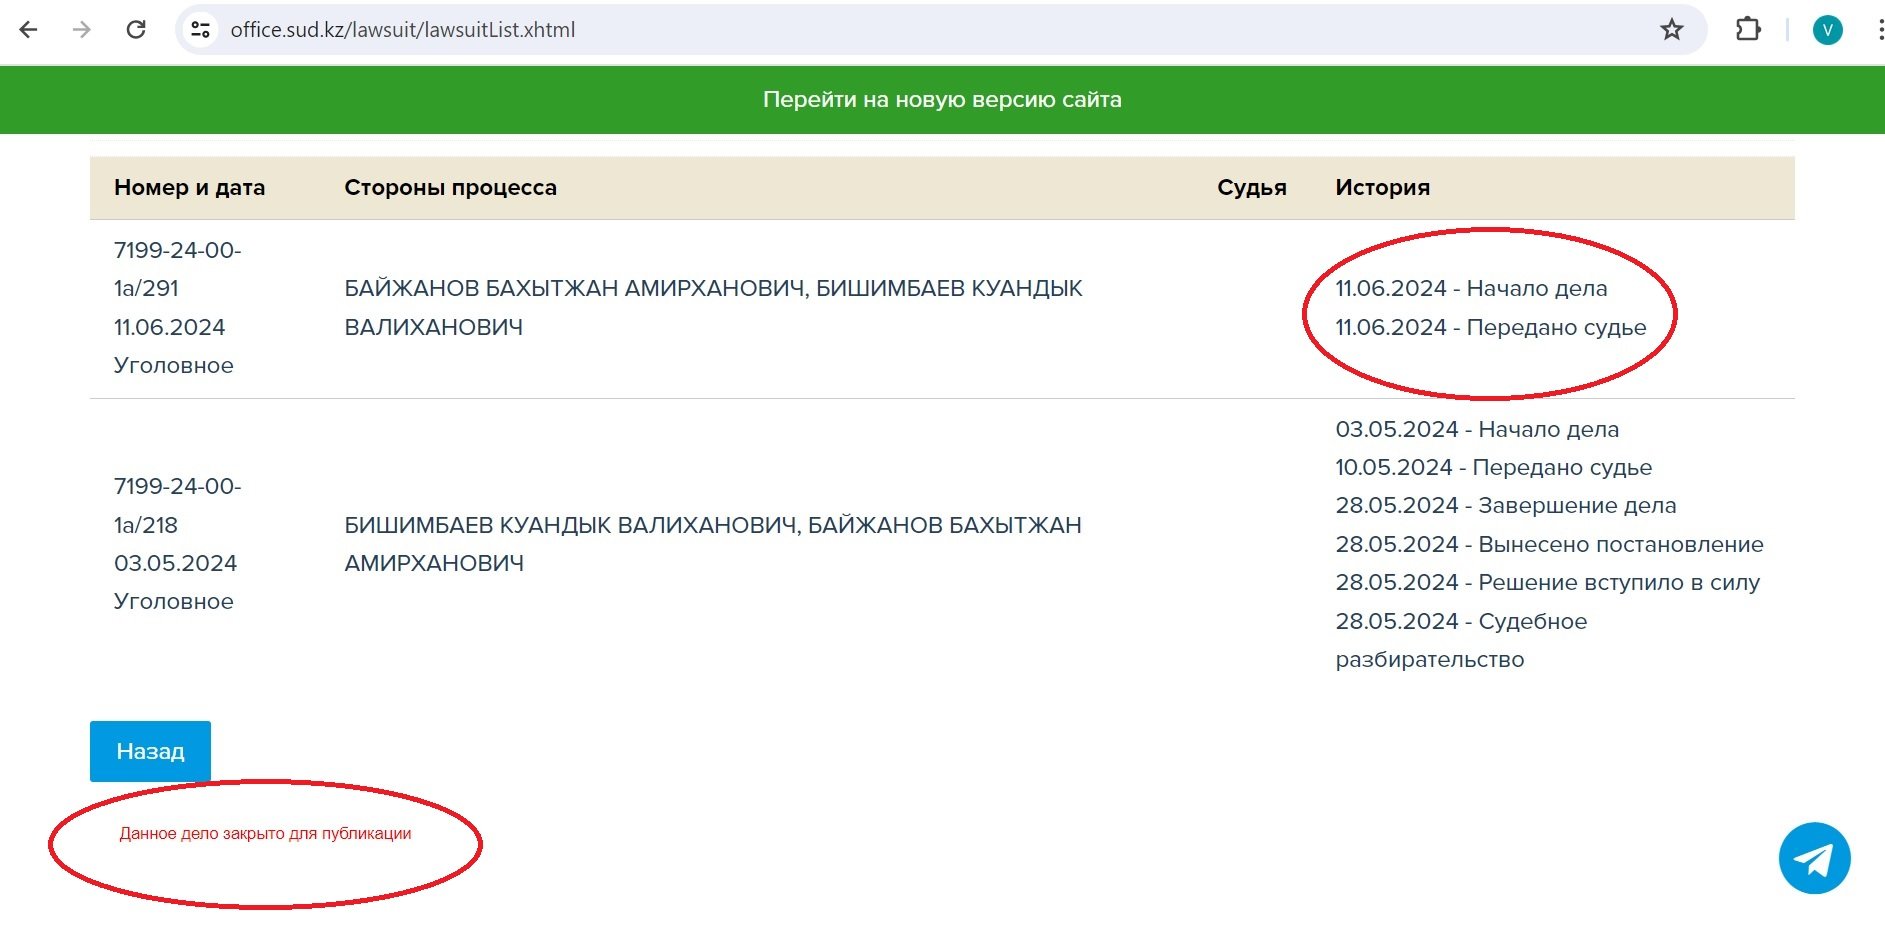The image size is (1885, 939).
Task: Open site information icon in address bar
Action: click(201, 30)
